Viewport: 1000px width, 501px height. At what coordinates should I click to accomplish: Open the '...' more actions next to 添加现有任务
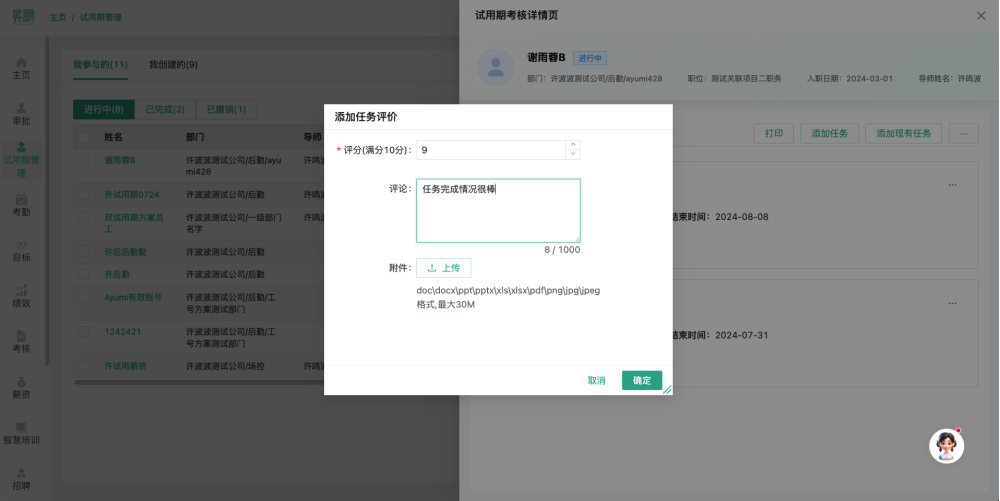[x=963, y=133]
